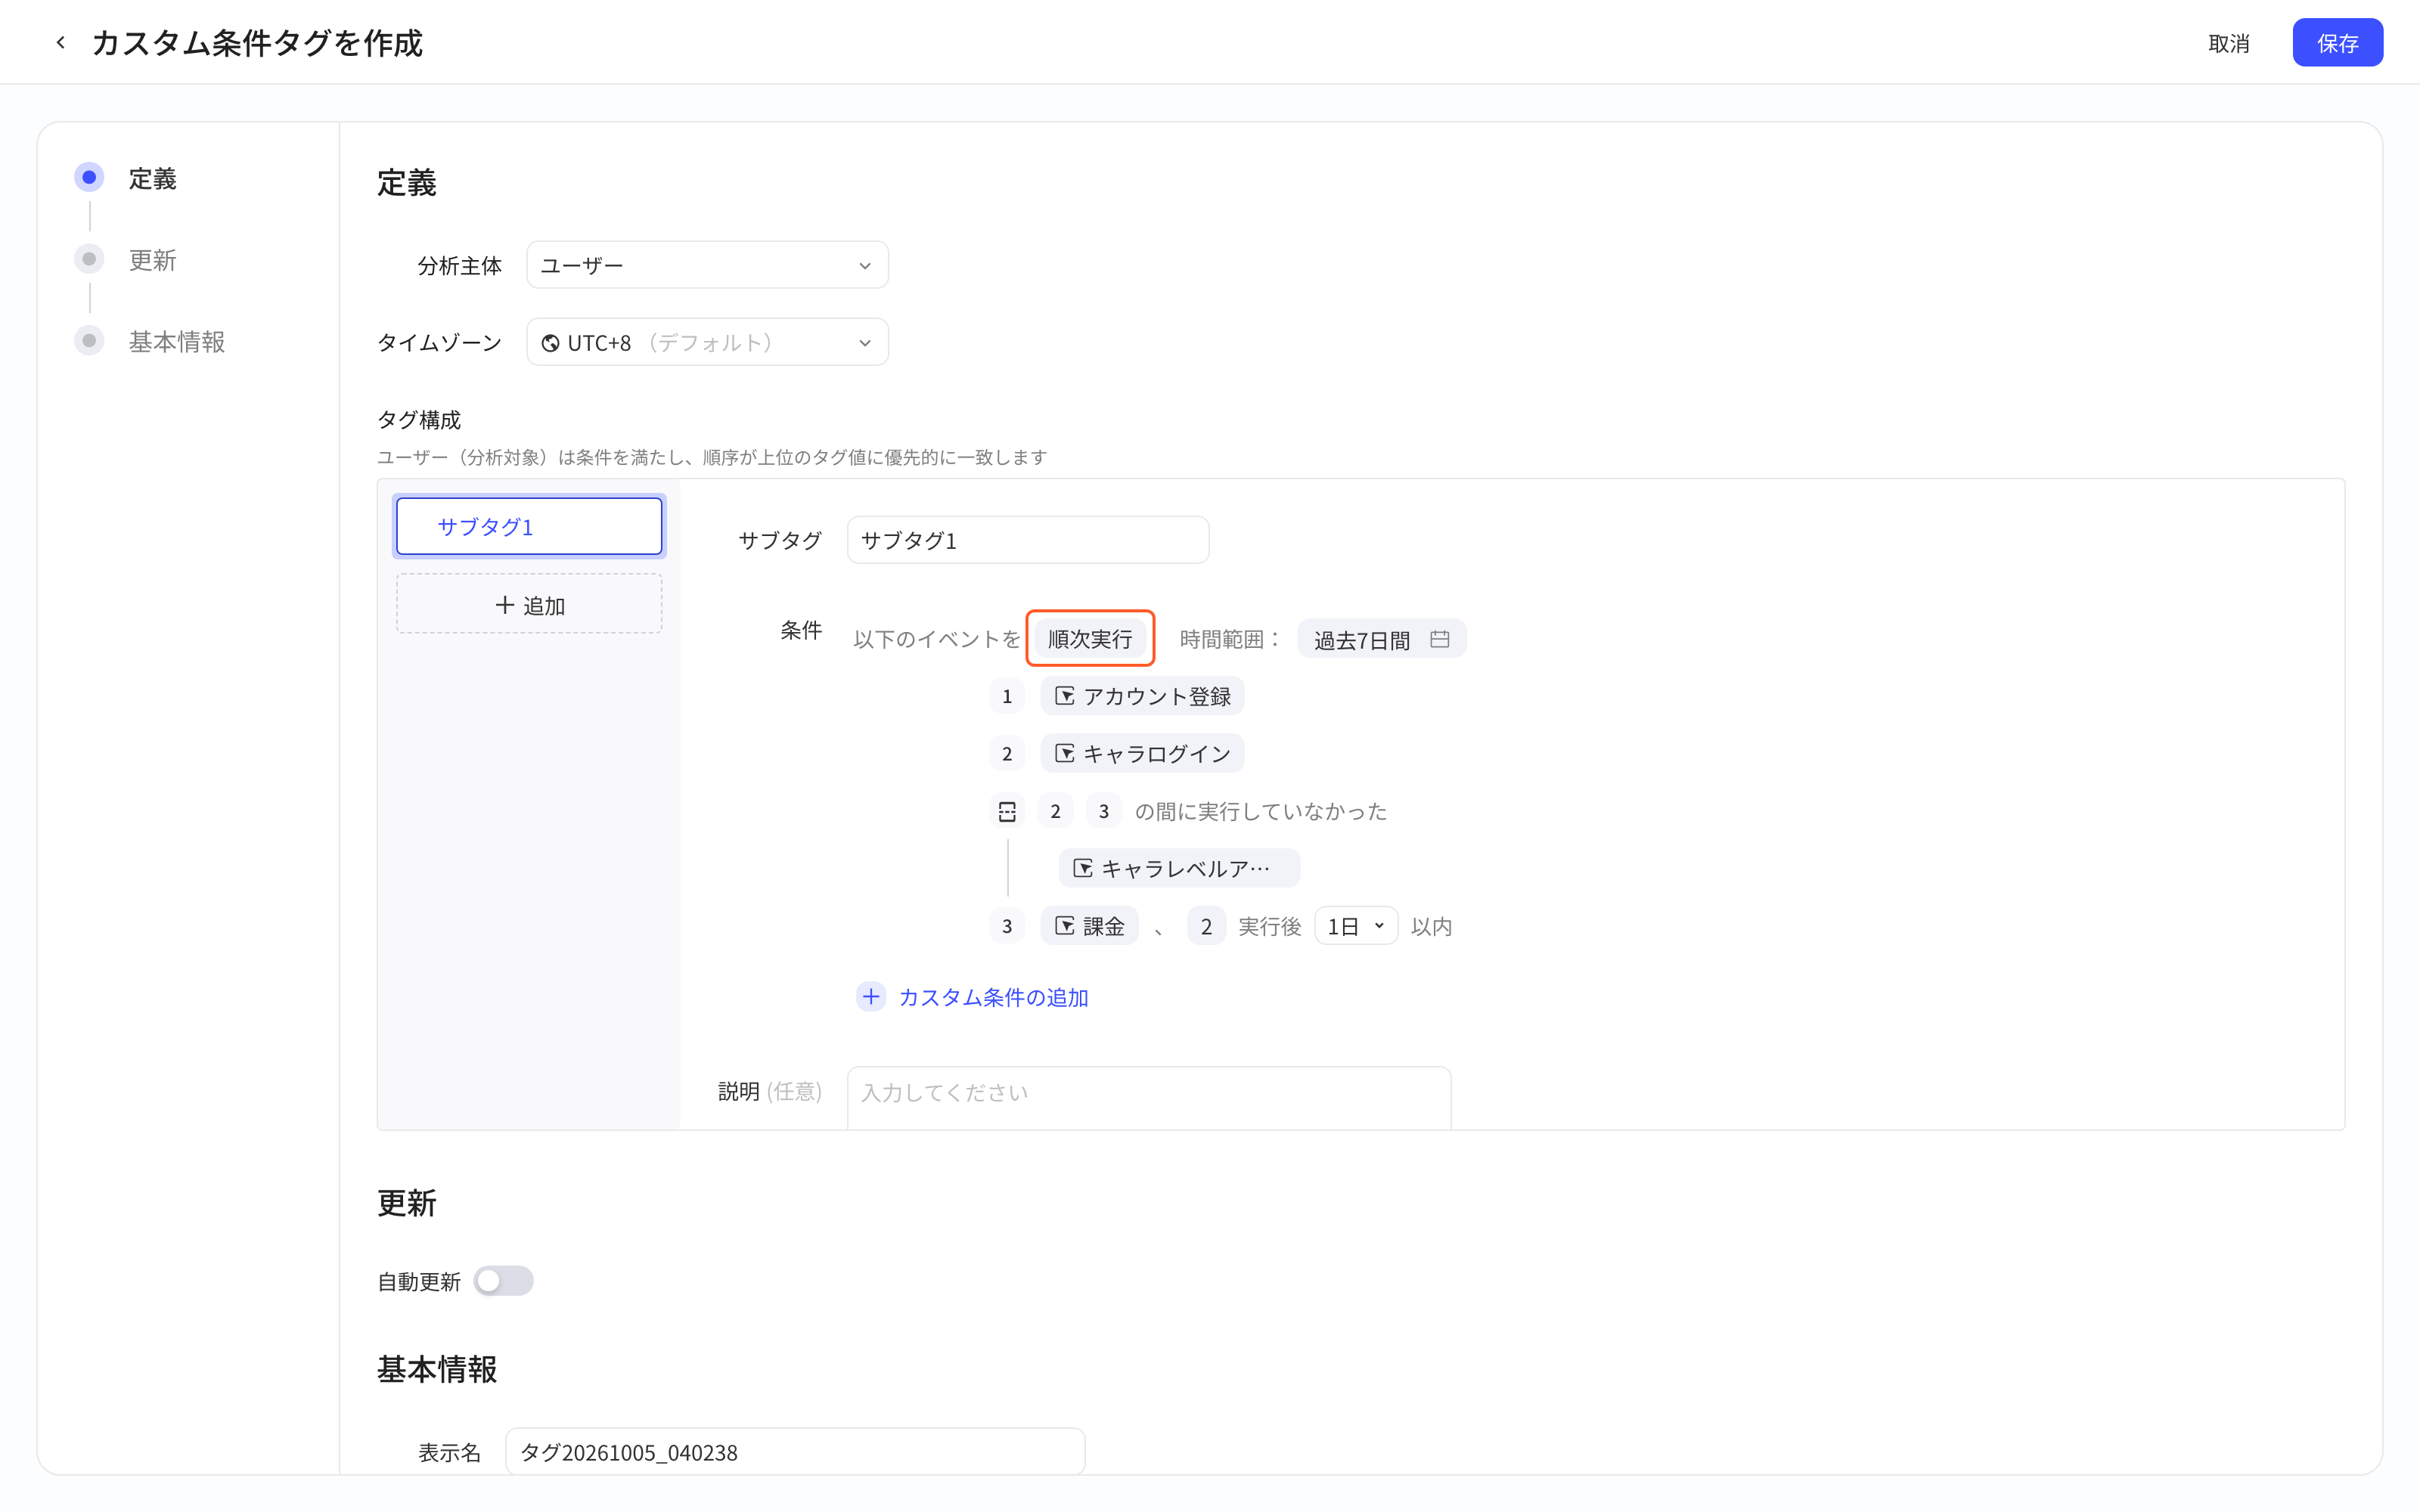Click event icon on アカウント登録 chip

tap(1065, 696)
